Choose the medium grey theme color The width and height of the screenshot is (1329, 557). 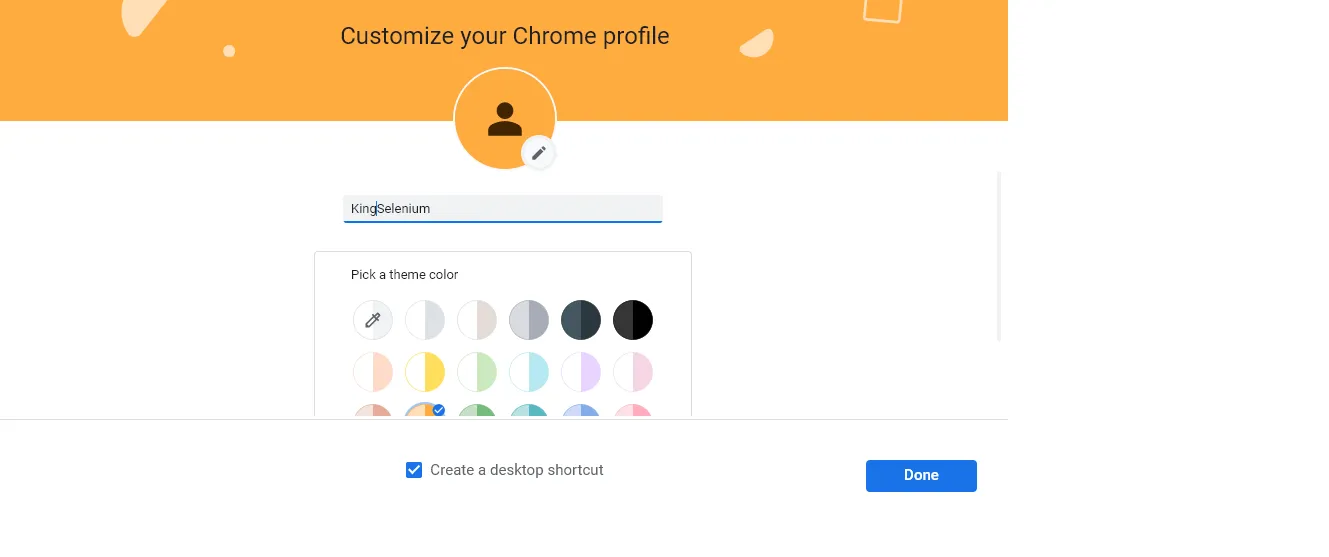coord(529,320)
